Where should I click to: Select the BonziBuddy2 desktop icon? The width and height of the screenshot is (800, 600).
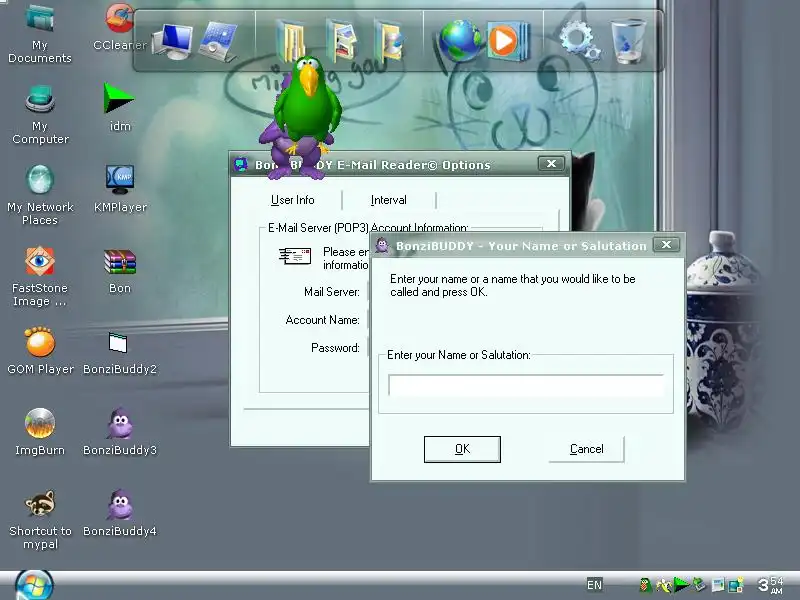click(120, 353)
